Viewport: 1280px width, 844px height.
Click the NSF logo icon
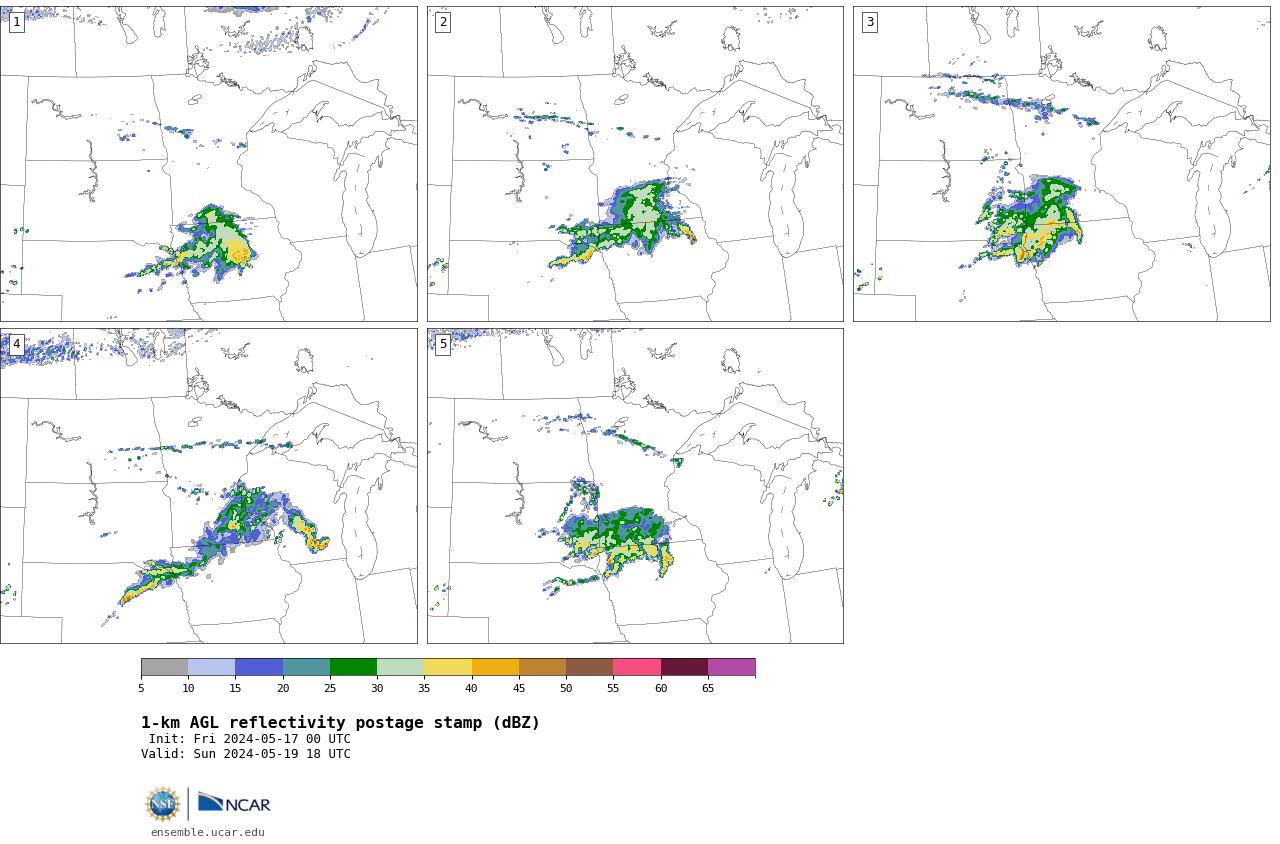click(163, 804)
